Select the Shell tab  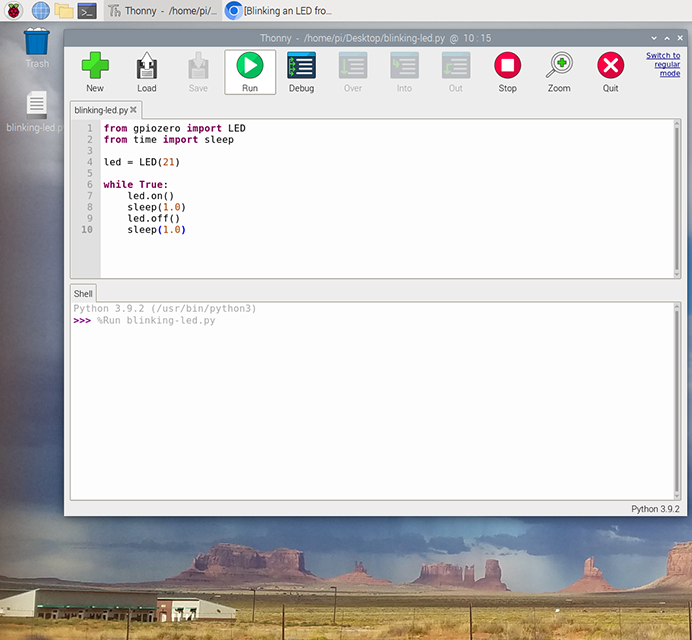(x=83, y=294)
